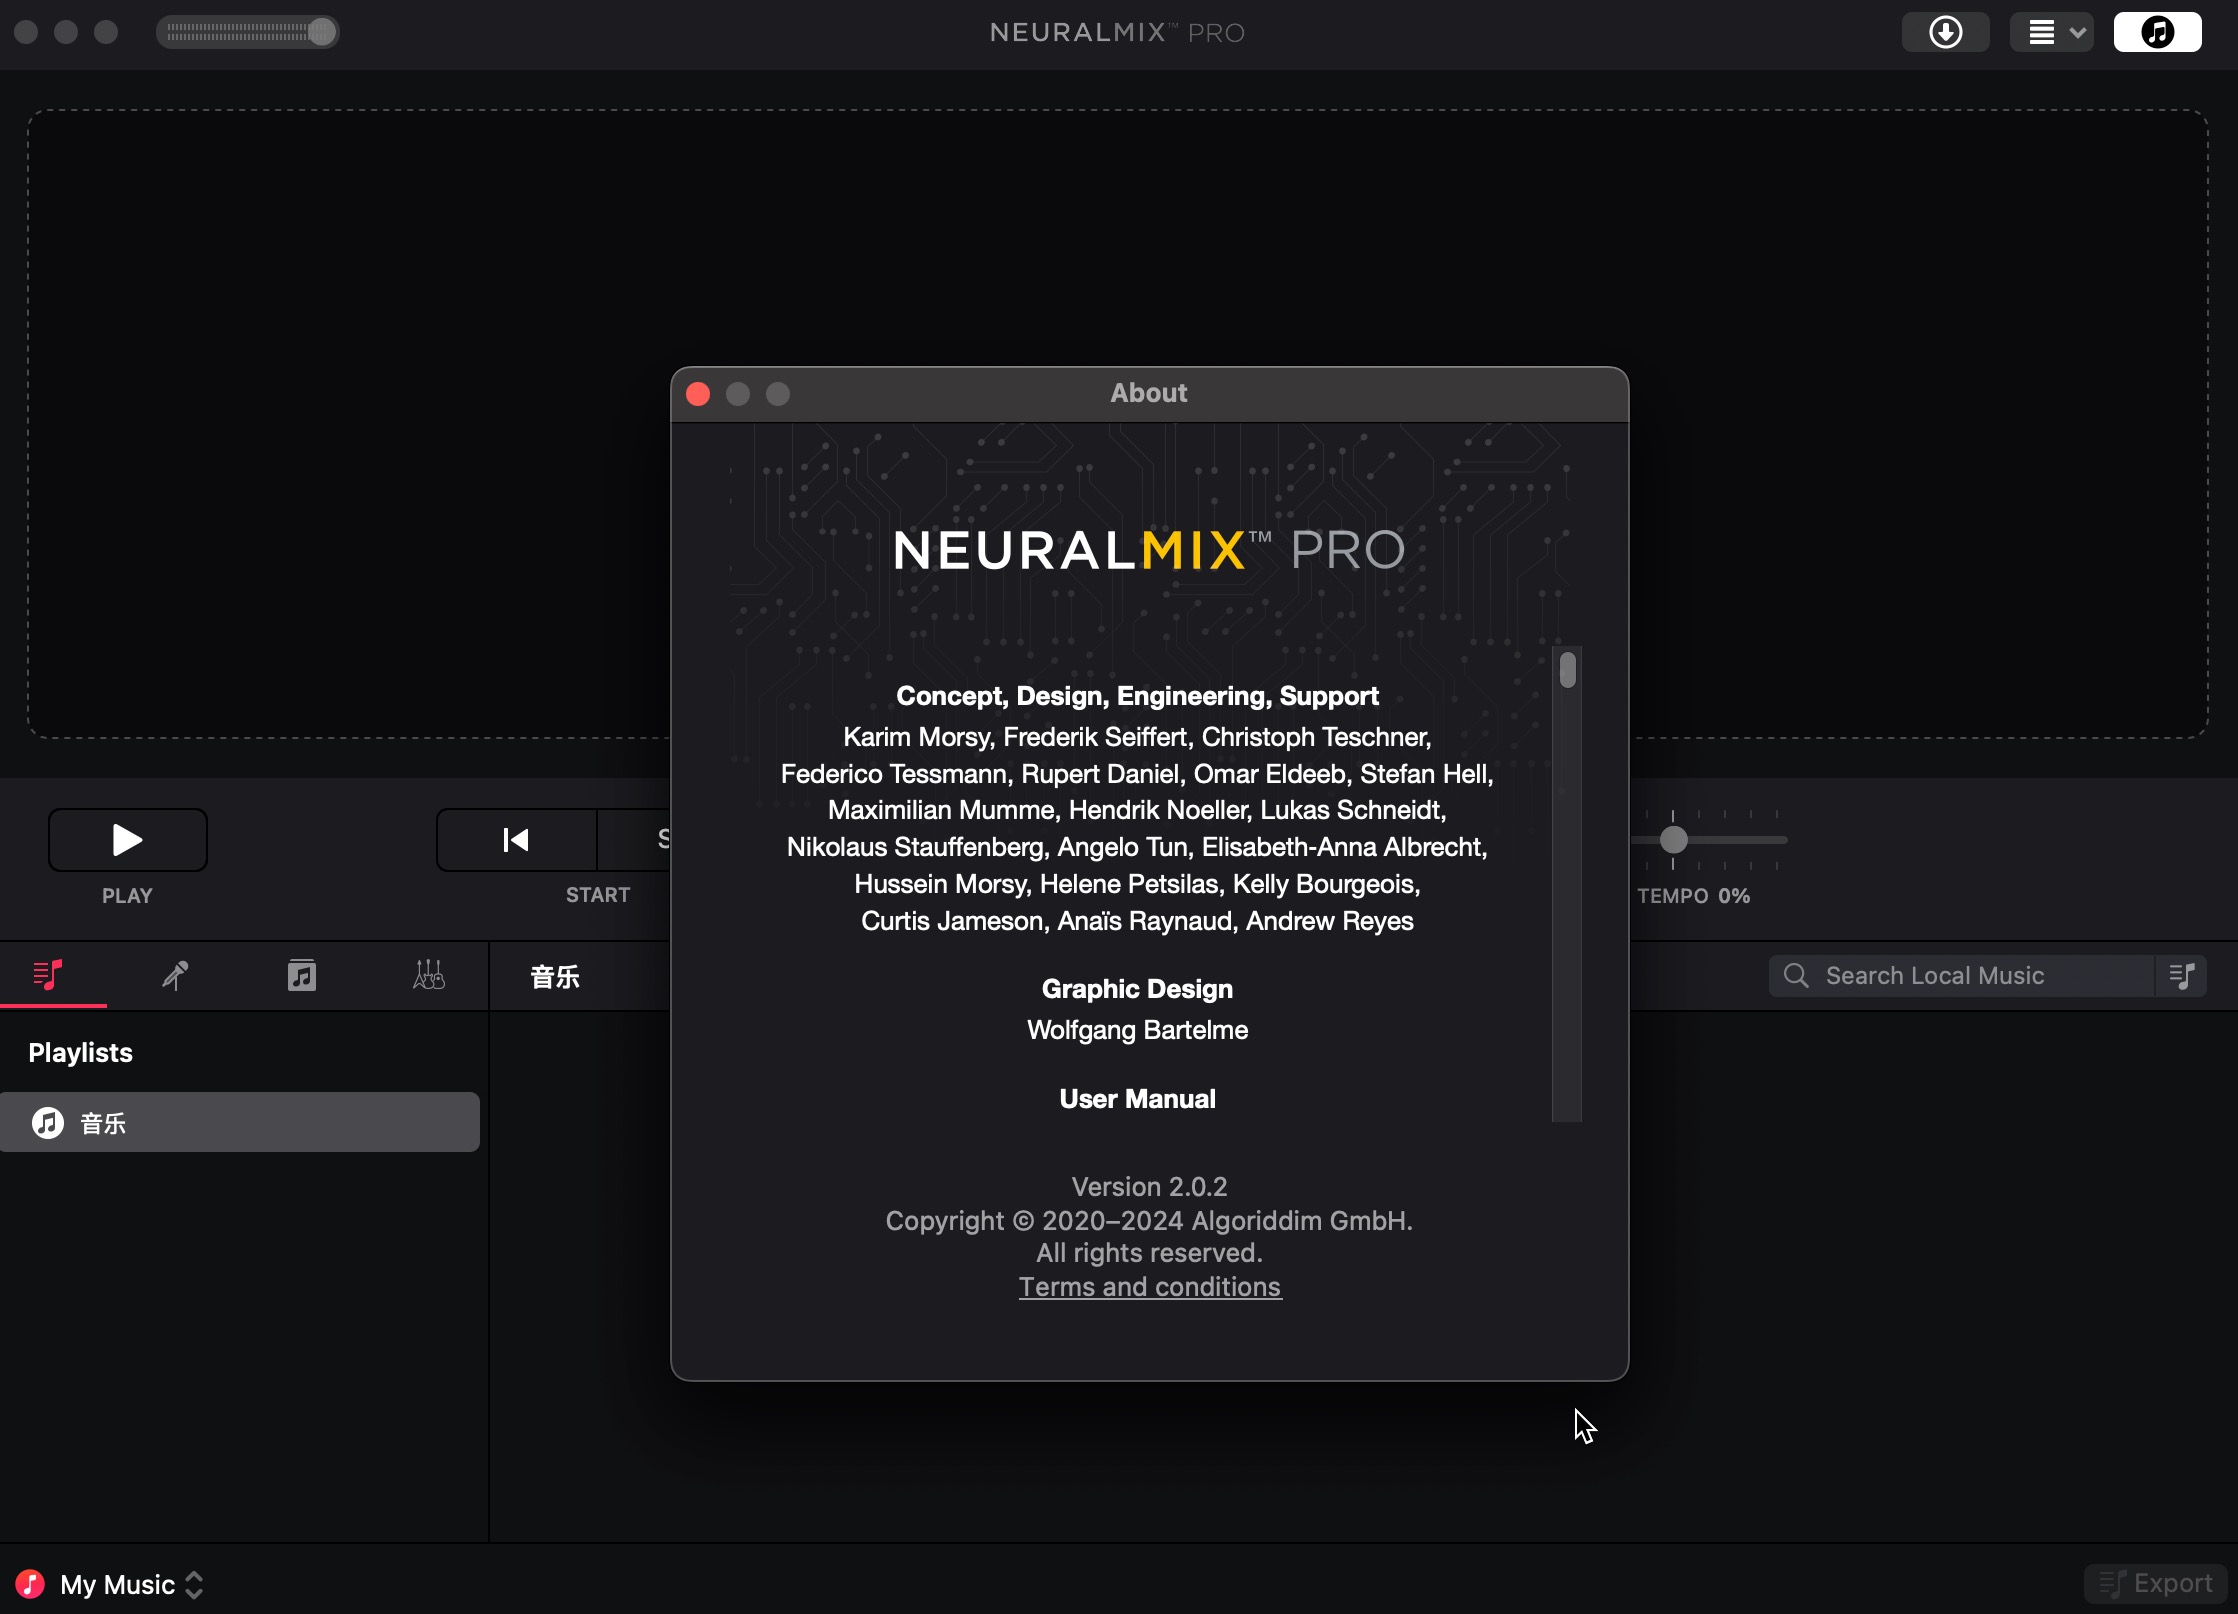Click the Graphic Design heading in About
This screenshot has height=1614, width=2238.
1137,989
